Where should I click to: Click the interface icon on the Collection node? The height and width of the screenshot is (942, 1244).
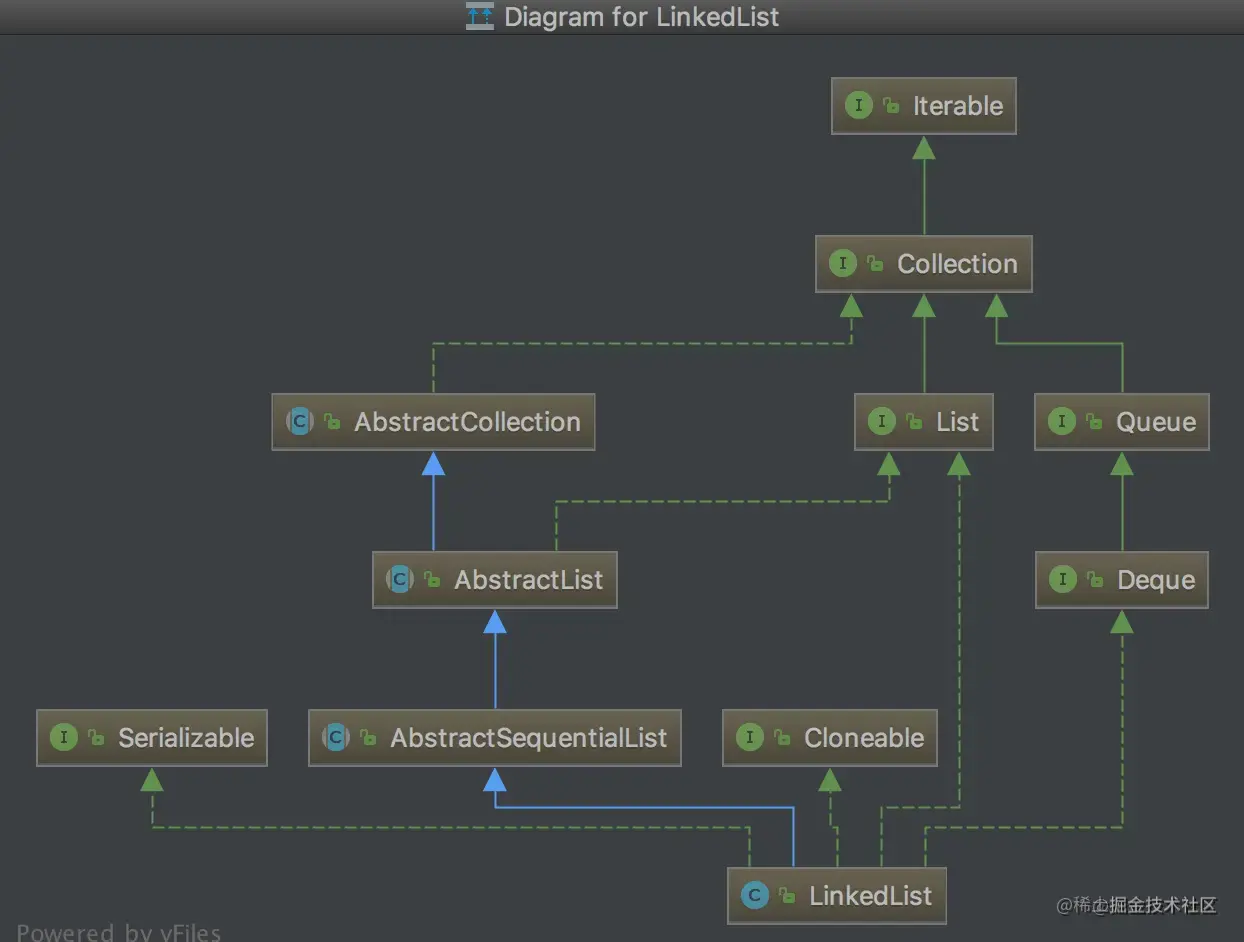(843, 264)
